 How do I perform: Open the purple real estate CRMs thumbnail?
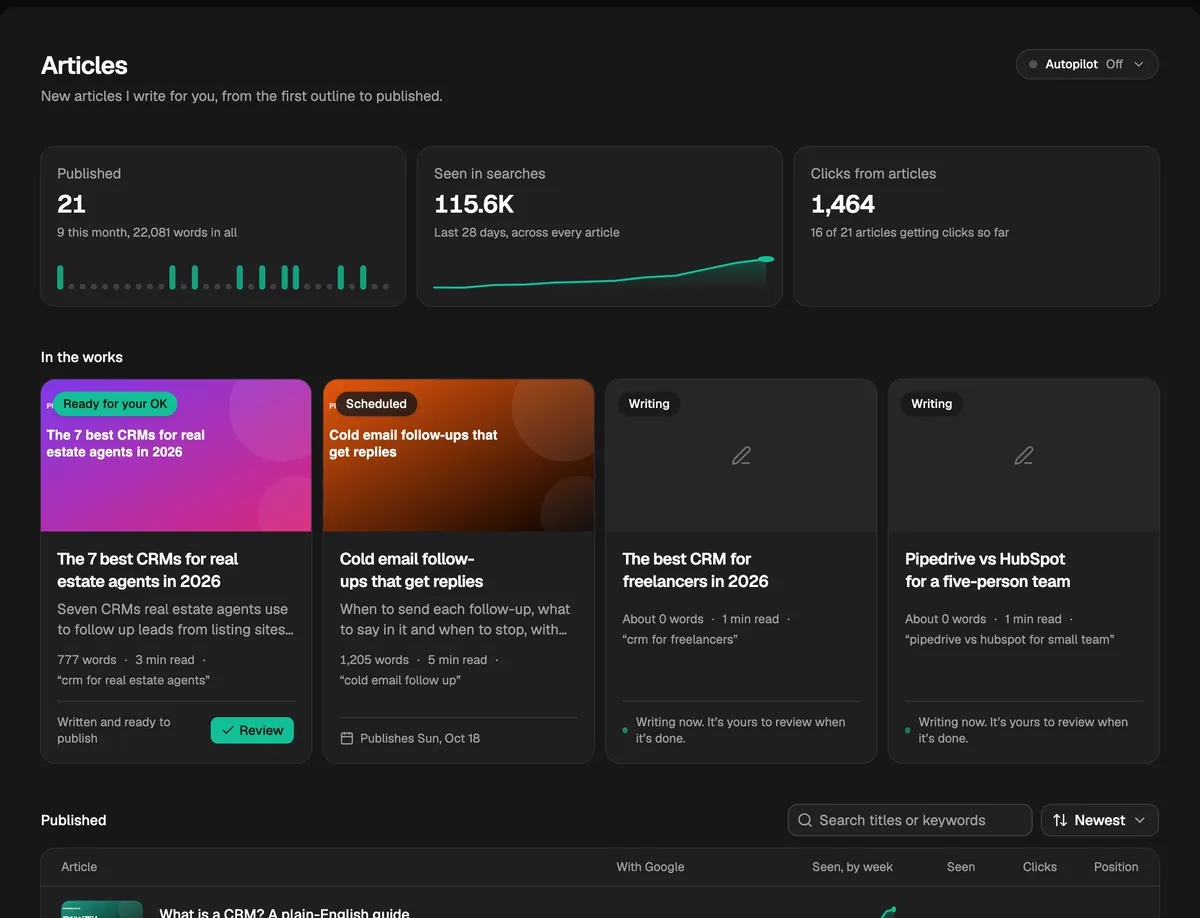[176, 455]
